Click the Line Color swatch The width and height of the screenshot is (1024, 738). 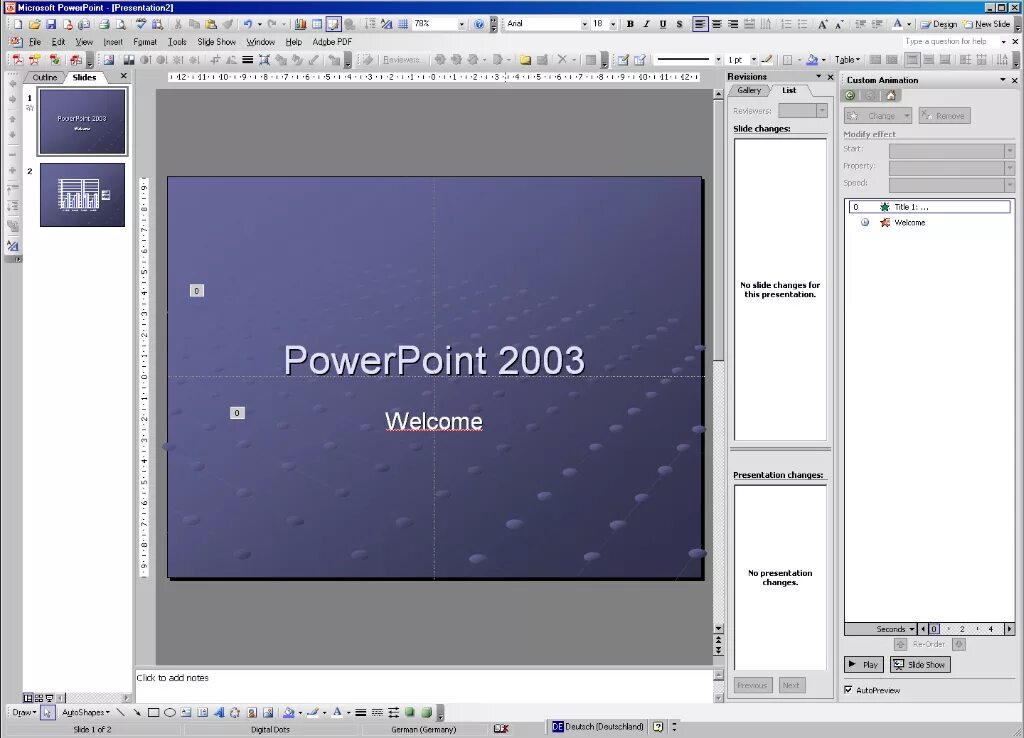point(312,712)
